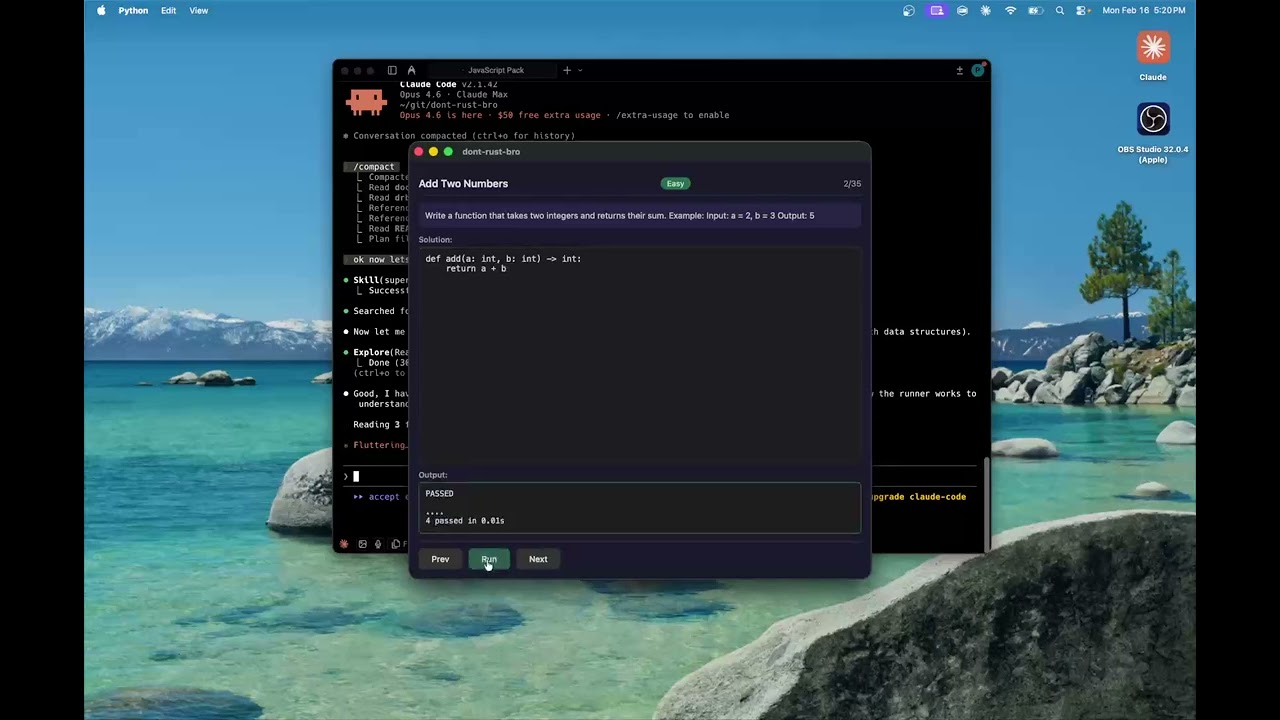The image size is (1280, 720).
Task: Advance to the next problem with Next
Action: [x=538, y=559]
